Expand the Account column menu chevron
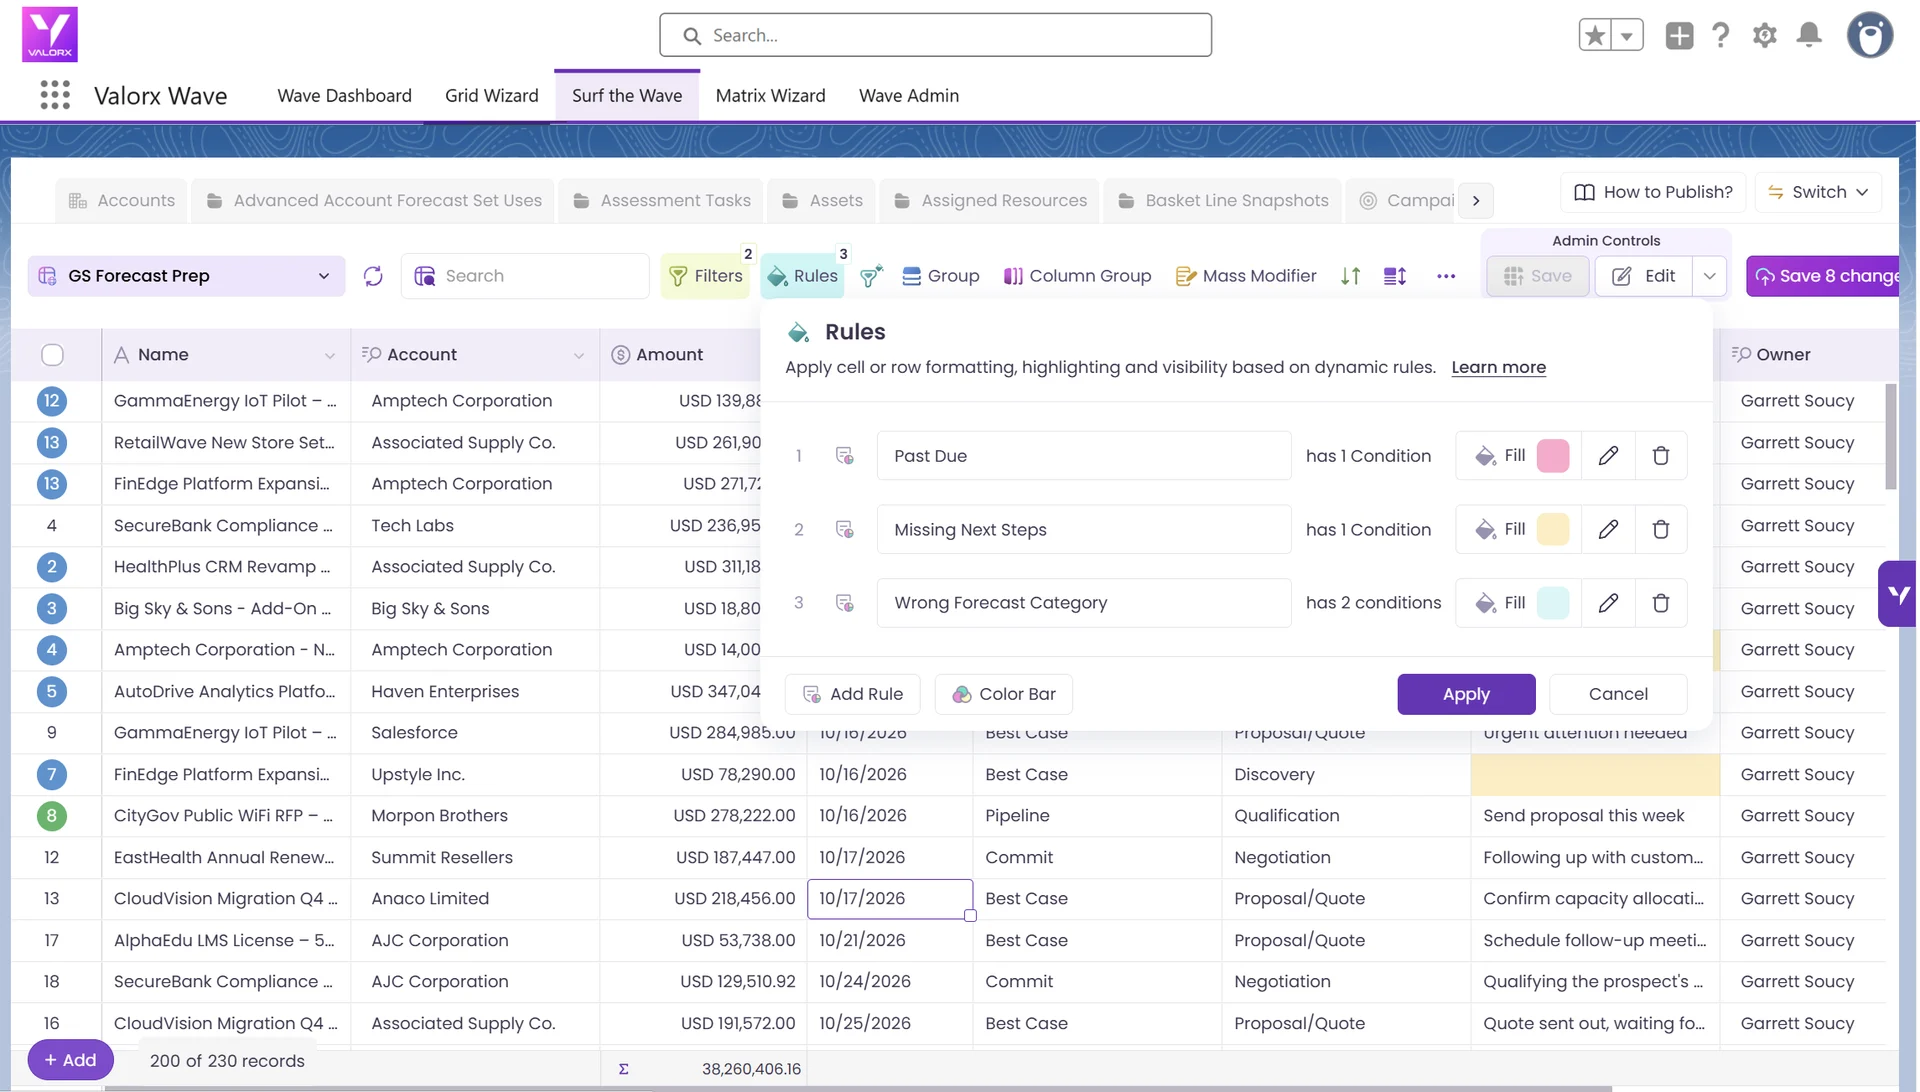This screenshot has height=1092, width=1920. (578, 356)
